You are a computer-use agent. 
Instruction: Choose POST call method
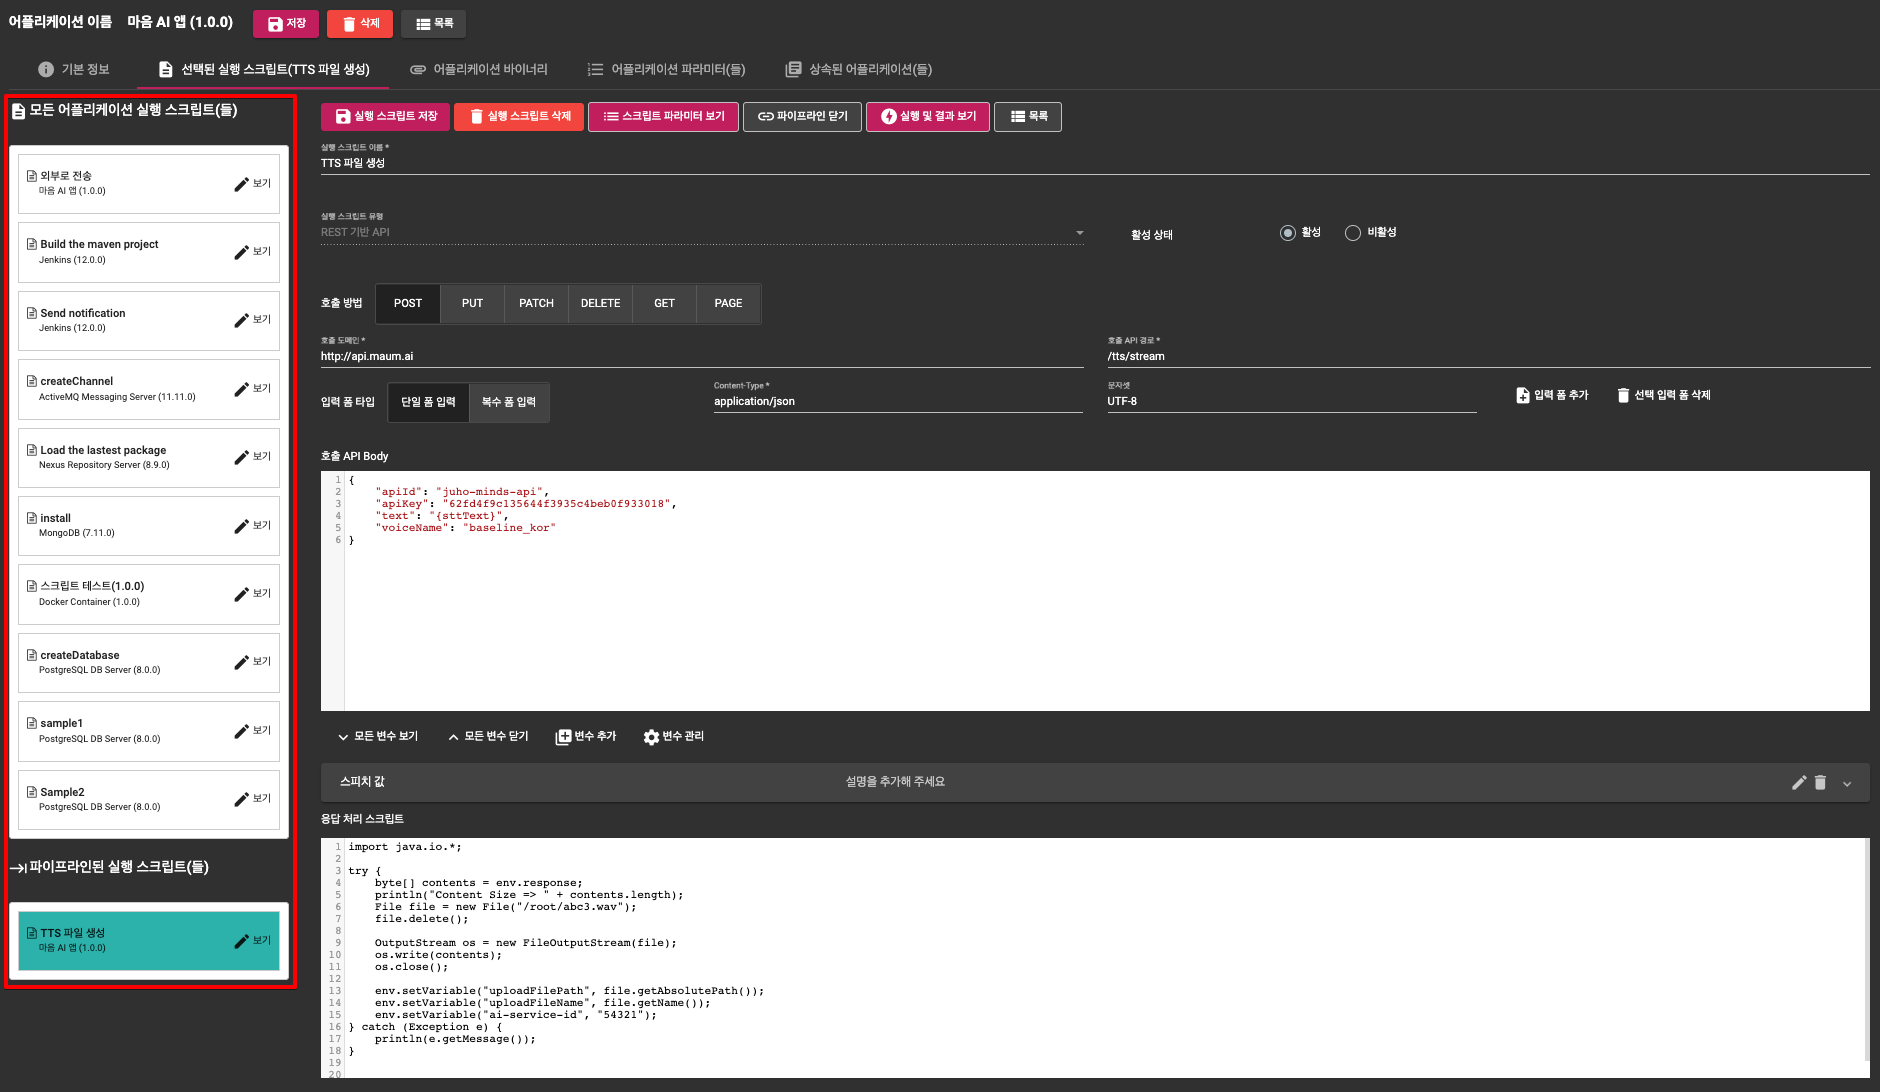coord(408,304)
